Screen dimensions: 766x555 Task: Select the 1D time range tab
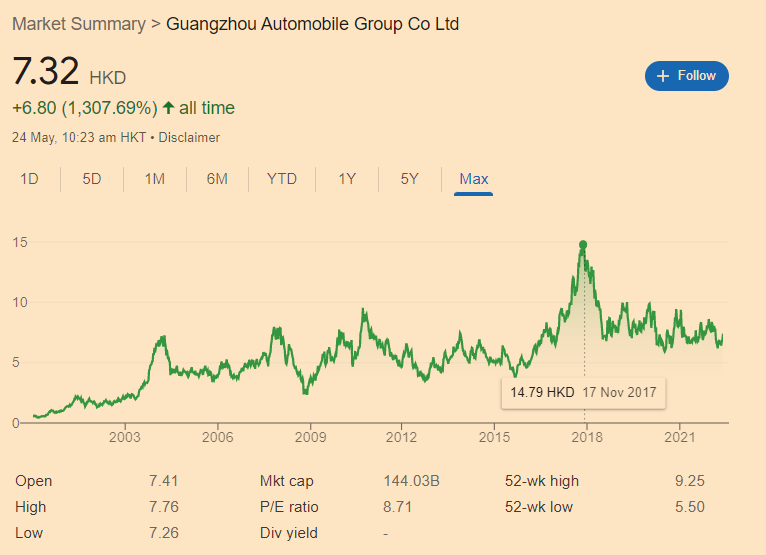click(x=29, y=179)
